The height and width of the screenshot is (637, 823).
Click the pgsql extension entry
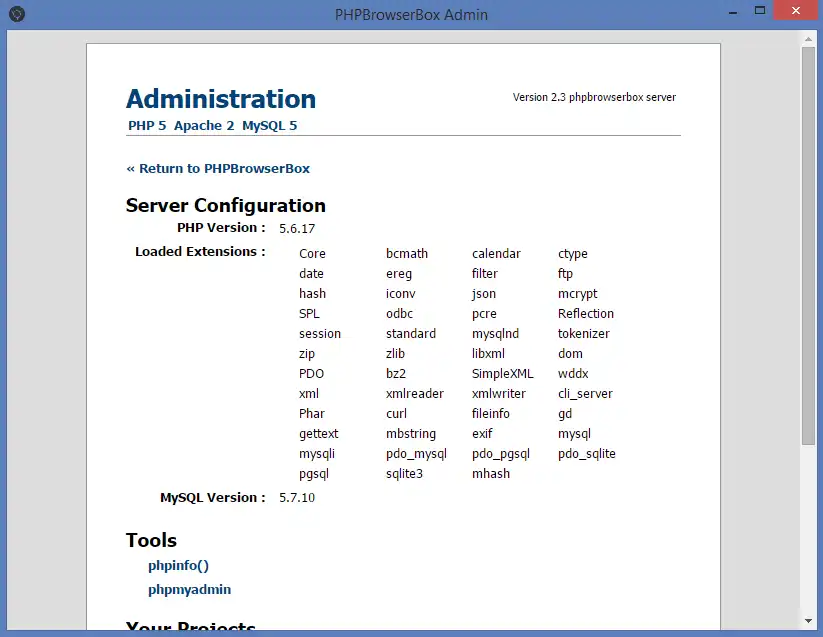pos(314,474)
